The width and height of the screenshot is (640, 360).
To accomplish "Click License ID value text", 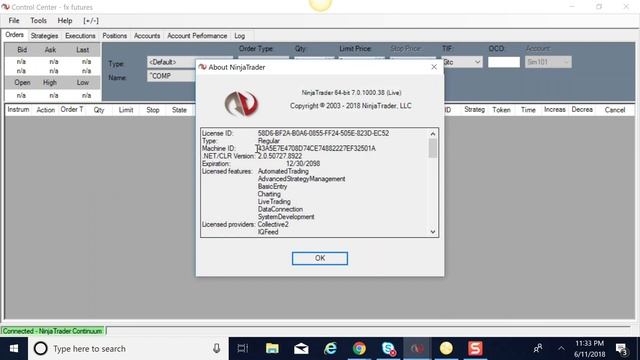I will (x=323, y=133).
